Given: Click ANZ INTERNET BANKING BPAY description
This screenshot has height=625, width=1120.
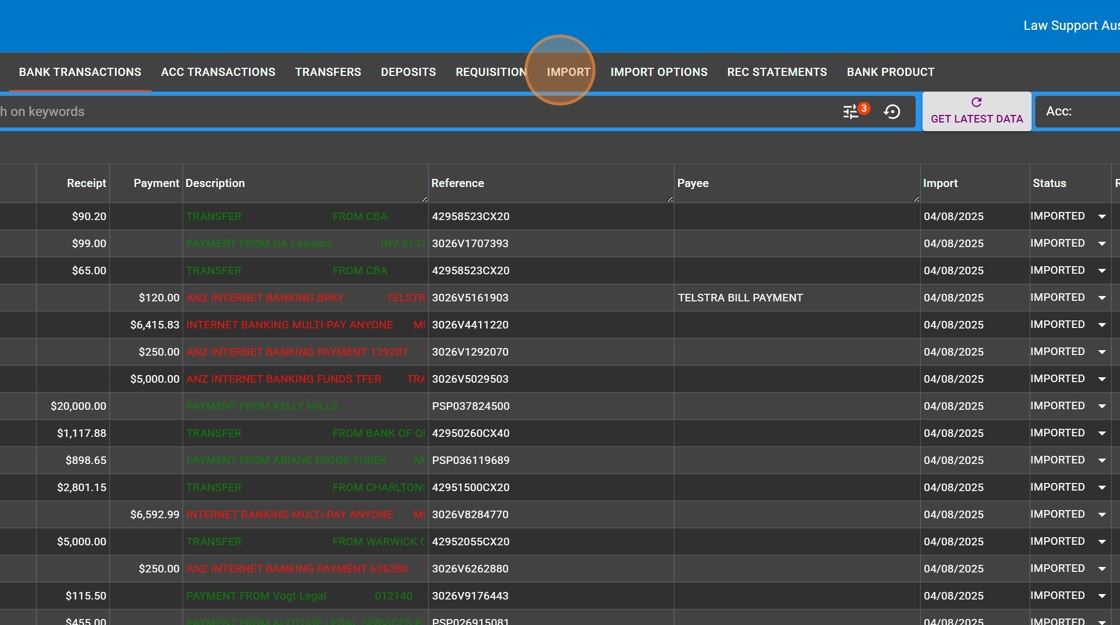Looking at the screenshot, I should tap(264, 298).
